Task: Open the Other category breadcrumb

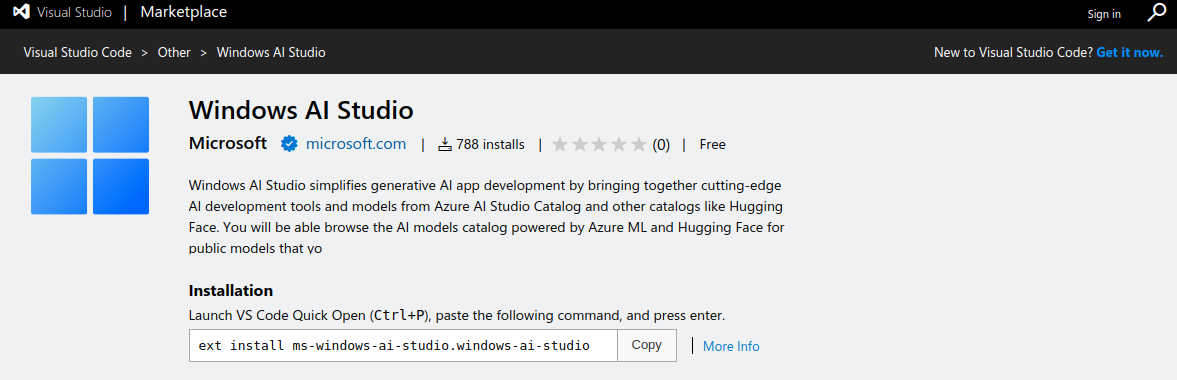Action: (x=174, y=53)
